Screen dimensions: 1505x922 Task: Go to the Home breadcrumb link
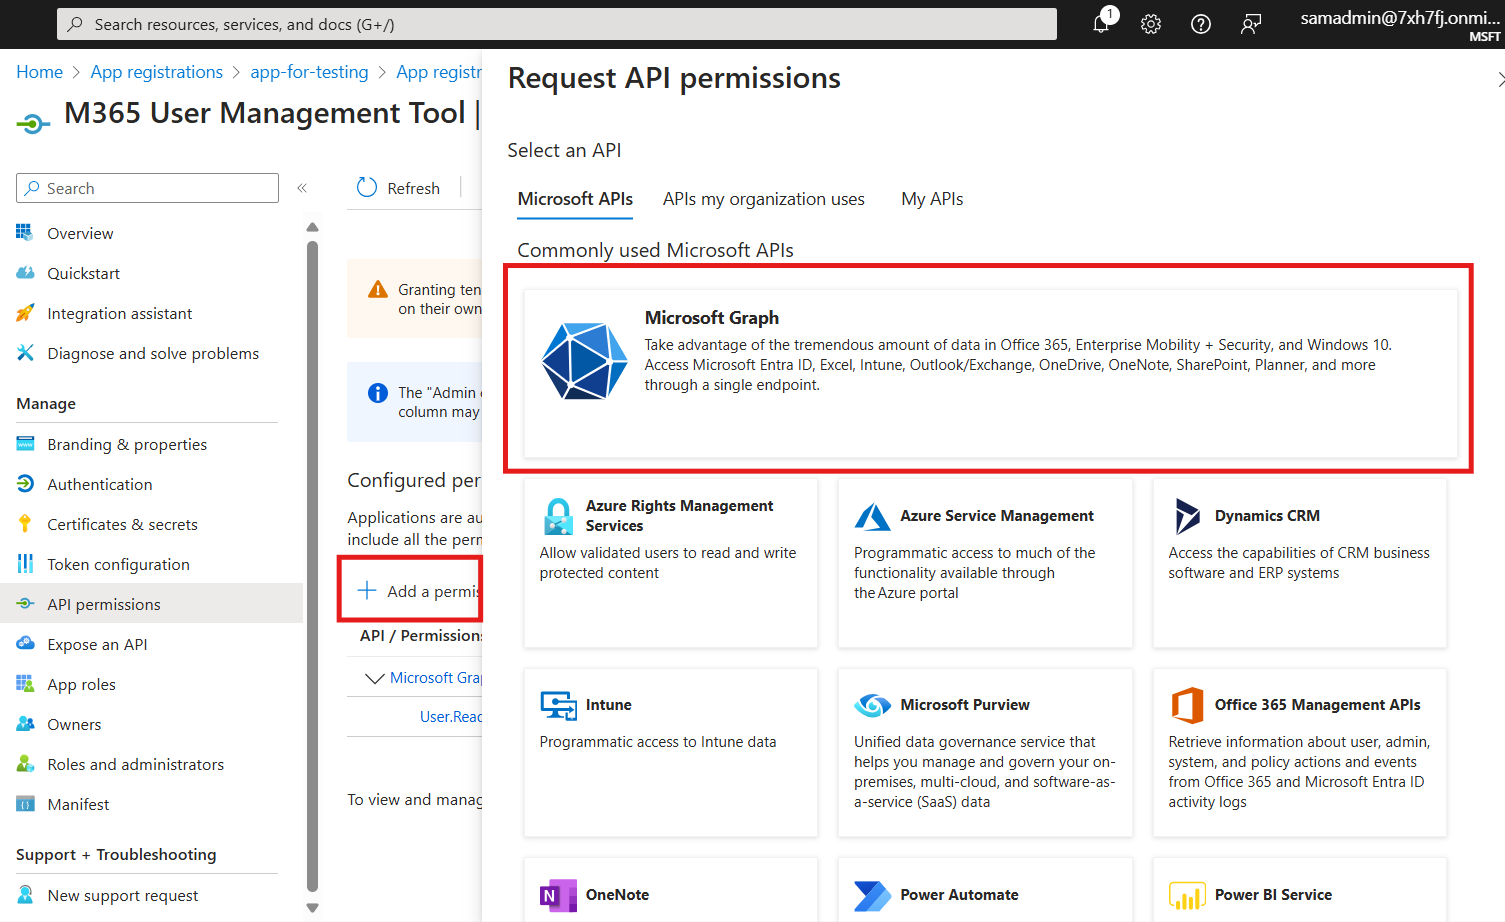(x=39, y=72)
